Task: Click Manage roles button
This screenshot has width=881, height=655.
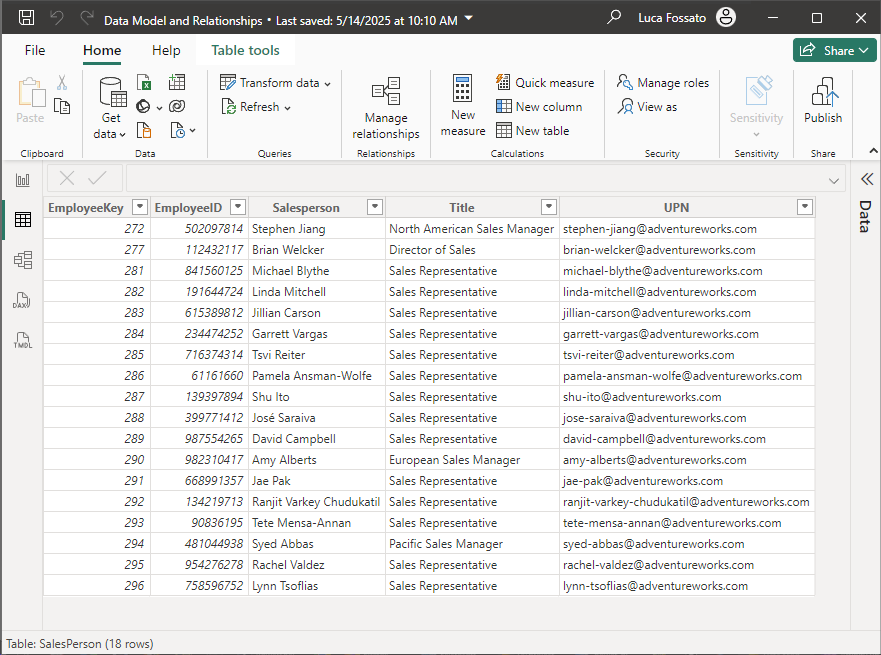Action: (x=662, y=83)
